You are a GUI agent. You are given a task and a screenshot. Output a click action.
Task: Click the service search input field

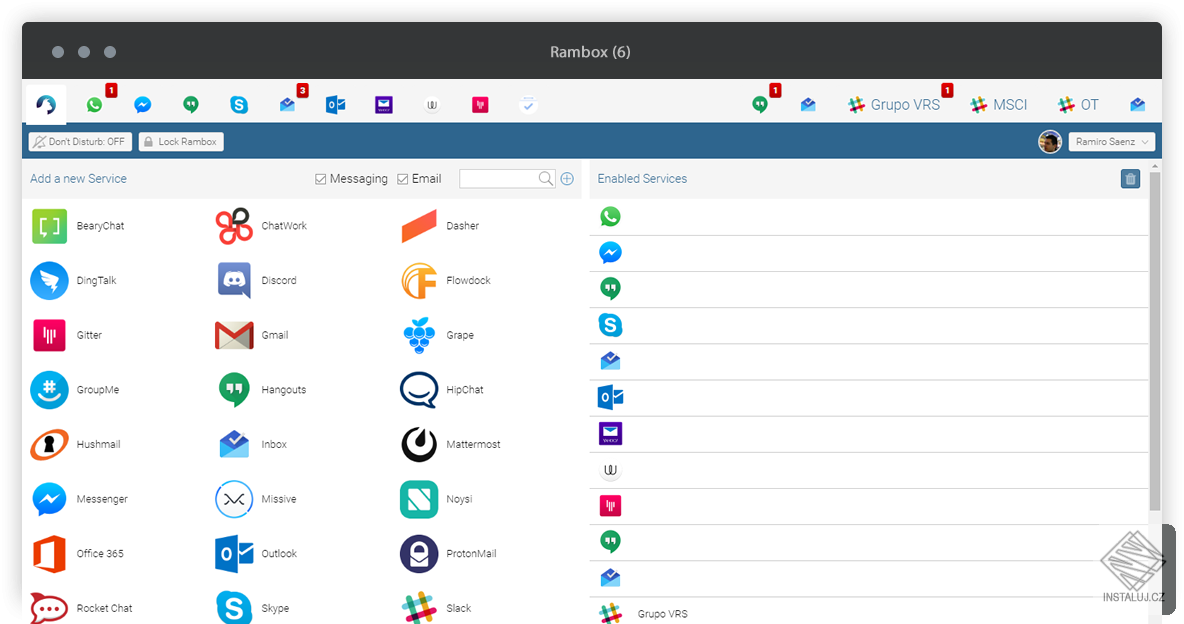click(x=498, y=178)
